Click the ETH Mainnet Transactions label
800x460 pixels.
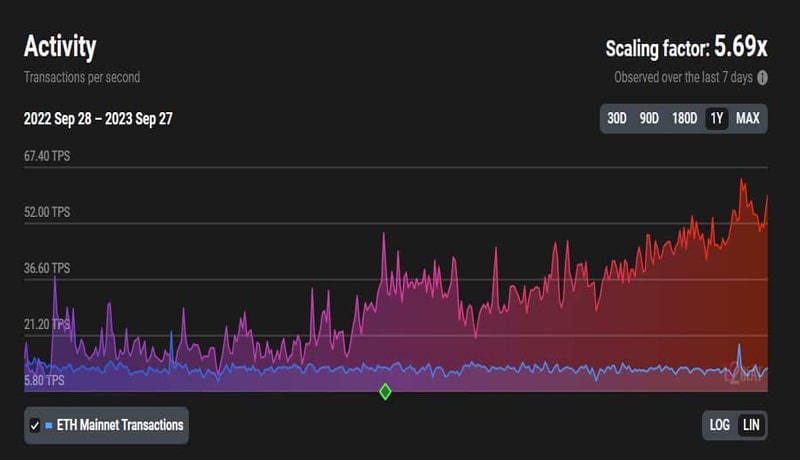click(x=120, y=425)
